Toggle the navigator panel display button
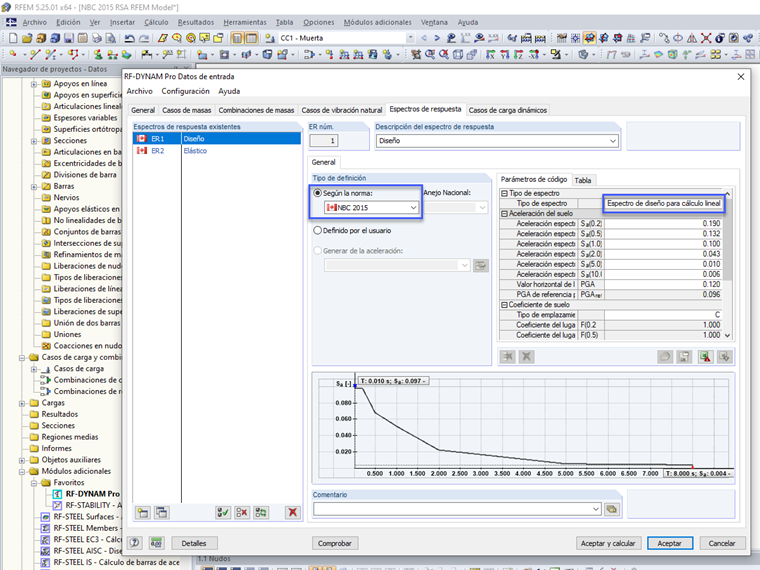760x570 pixels. pyautogui.click(x=237, y=38)
